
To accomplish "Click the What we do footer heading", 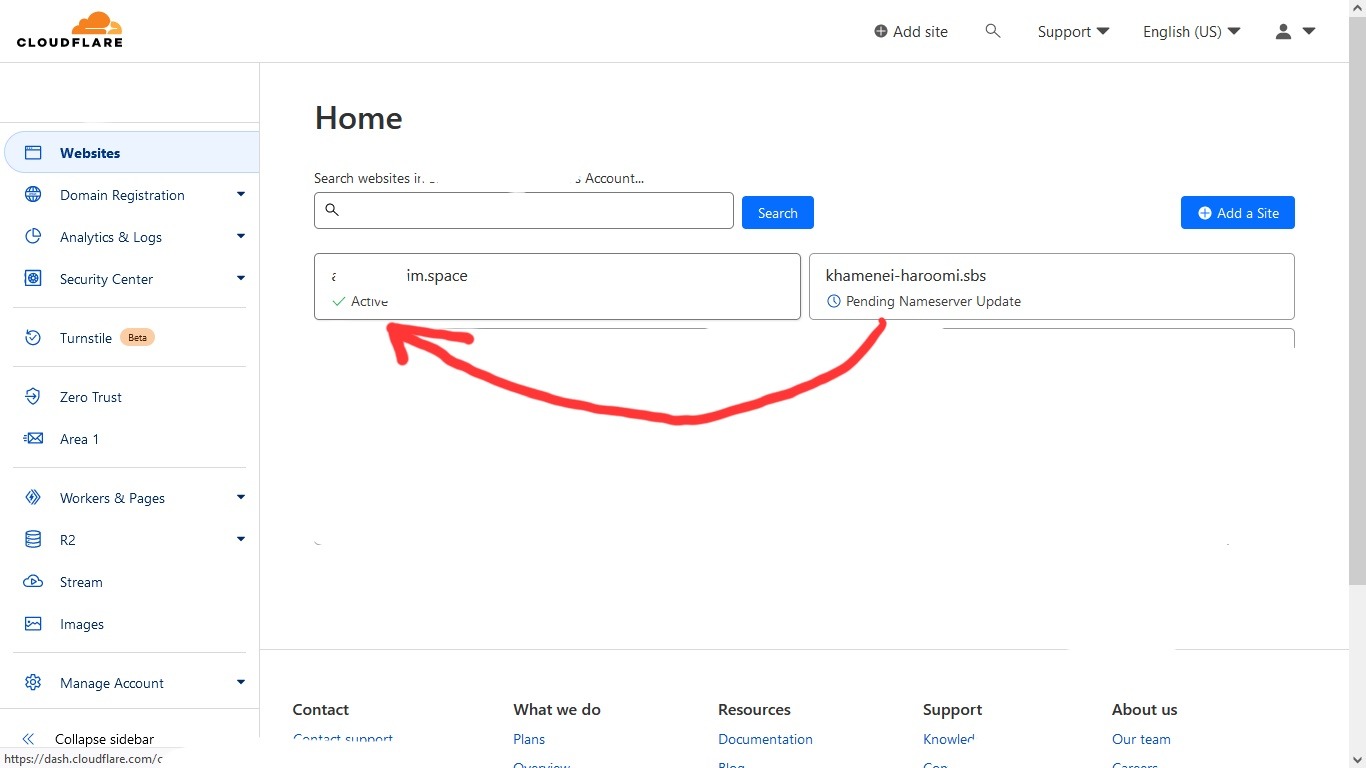I will 557,710.
